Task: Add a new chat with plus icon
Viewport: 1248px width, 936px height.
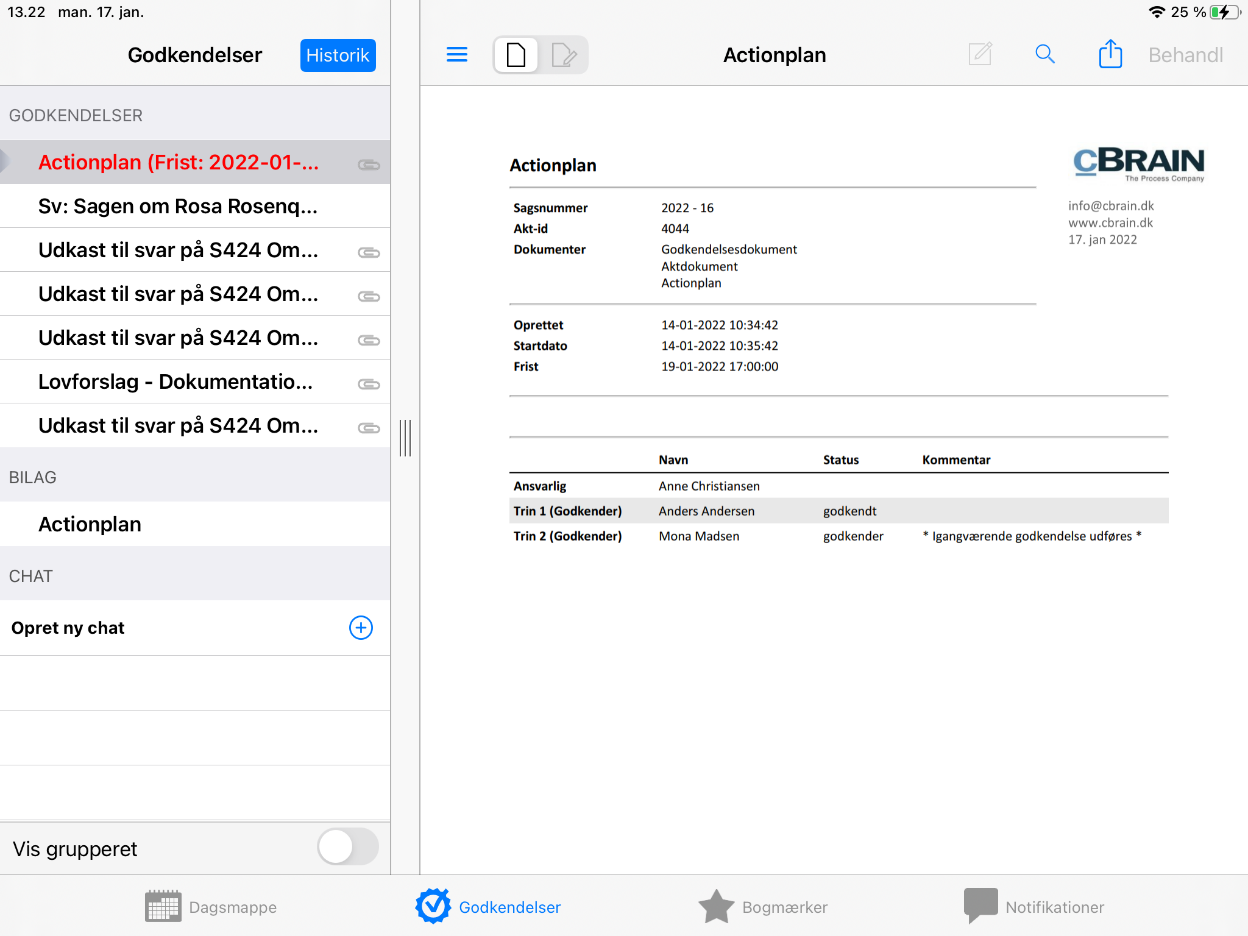Action: [x=360, y=628]
